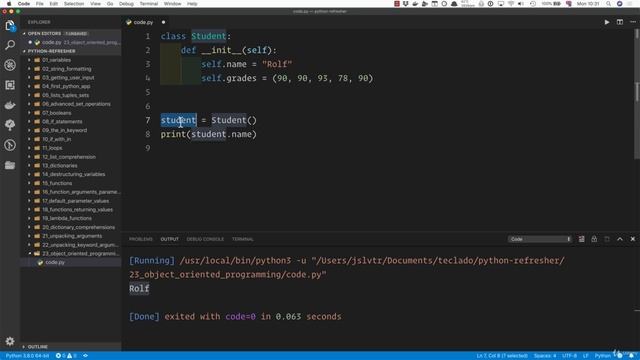The height and width of the screenshot is (360, 640).
Task: Select the output channel dropdown
Action: (540, 239)
